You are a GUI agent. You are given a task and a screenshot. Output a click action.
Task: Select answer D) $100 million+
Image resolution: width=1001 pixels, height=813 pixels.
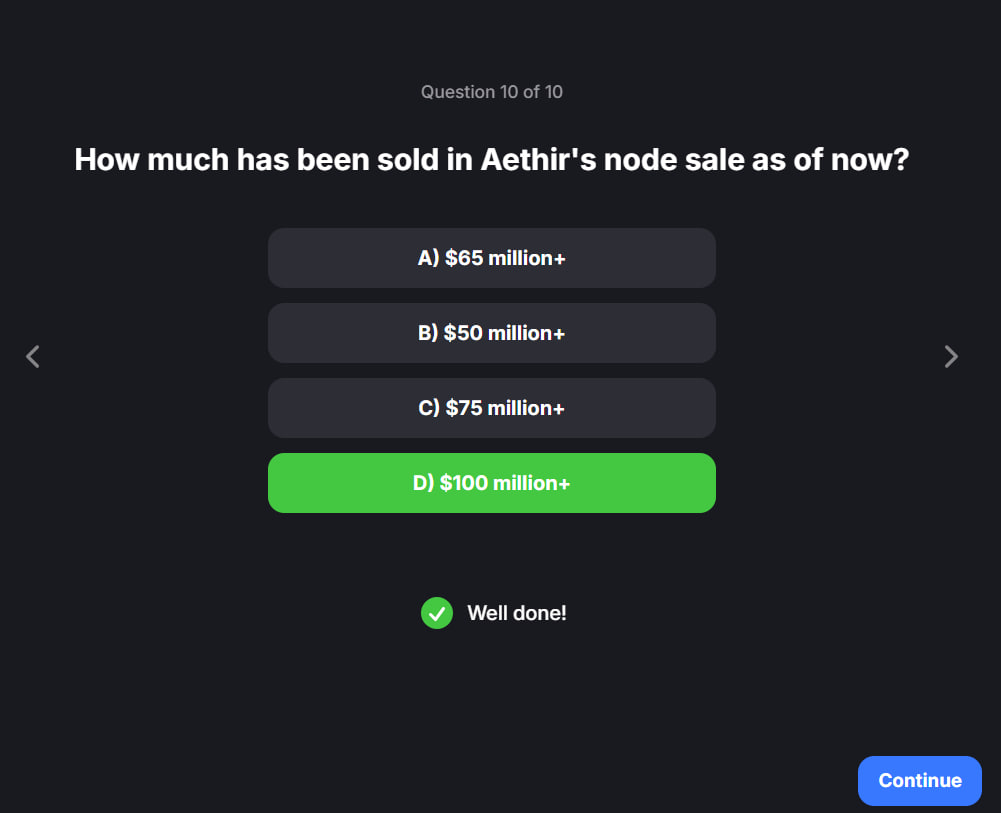491,483
